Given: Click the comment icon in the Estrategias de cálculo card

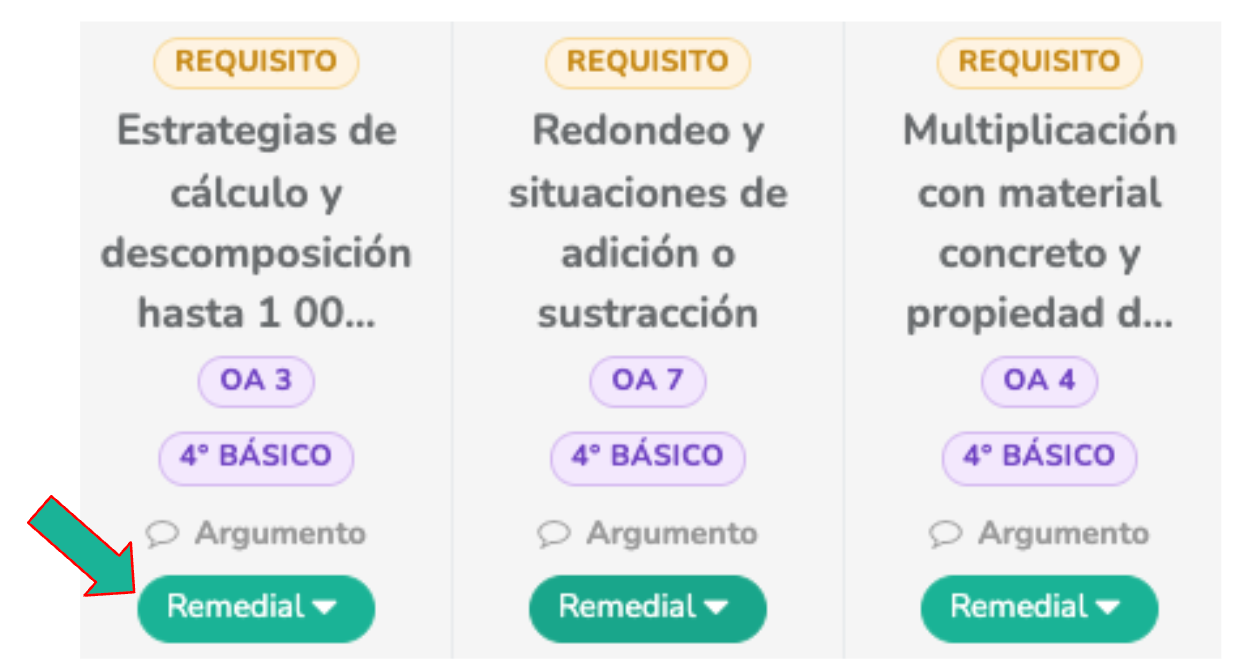Looking at the screenshot, I should pyautogui.click(x=161, y=534).
